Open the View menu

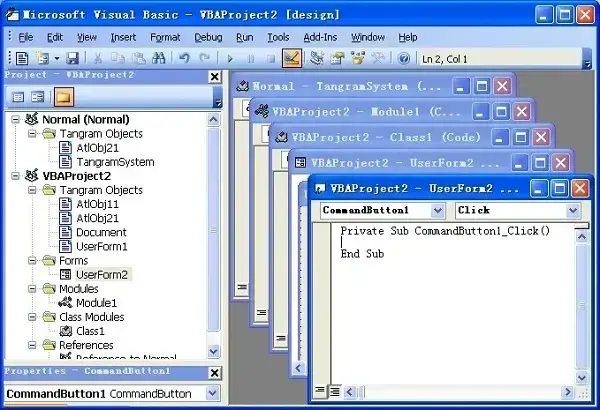coord(86,37)
